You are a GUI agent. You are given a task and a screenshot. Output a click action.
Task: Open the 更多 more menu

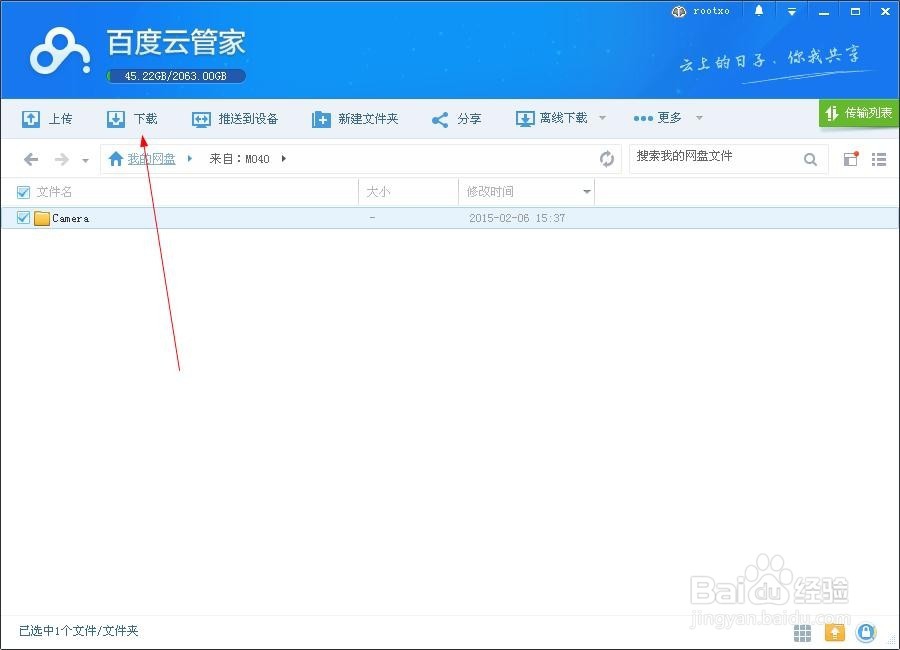(x=658, y=118)
